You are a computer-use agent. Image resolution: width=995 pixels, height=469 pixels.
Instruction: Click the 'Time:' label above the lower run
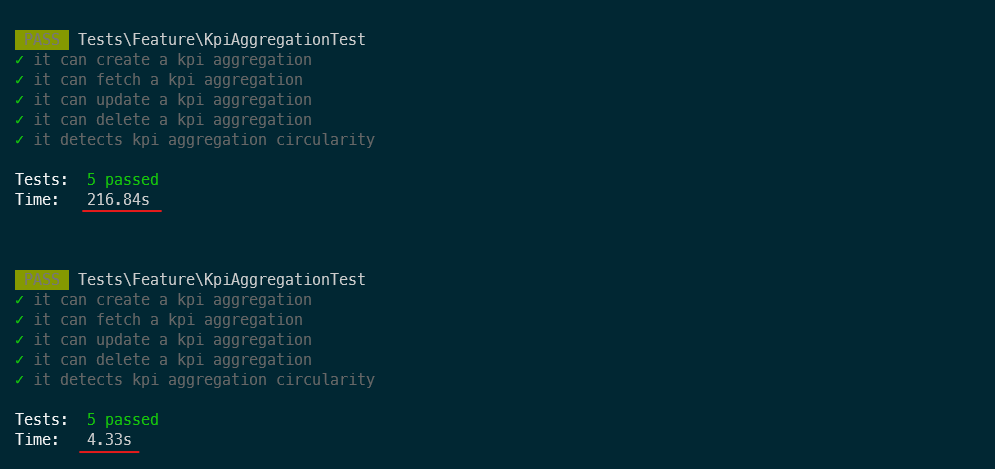(37, 200)
